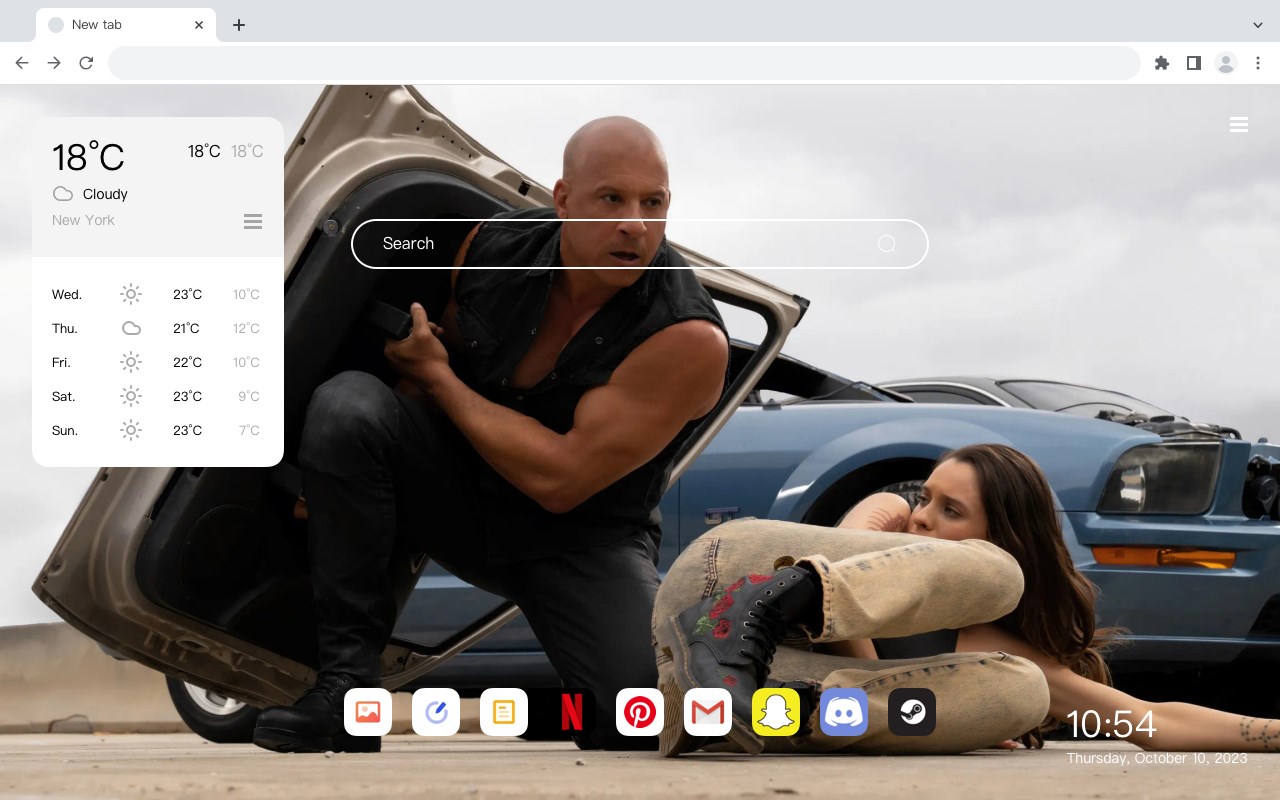Go back to previous page
The image size is (1280, 800).
[x=22, y=63]
